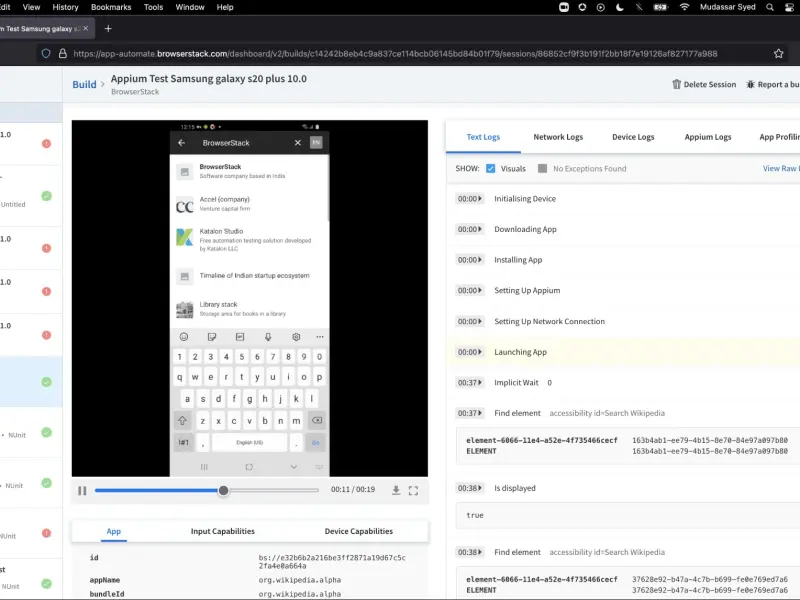Click the Is displayed log entry text
The height and width of the screenshot is (600, 800).
point(515,488)
